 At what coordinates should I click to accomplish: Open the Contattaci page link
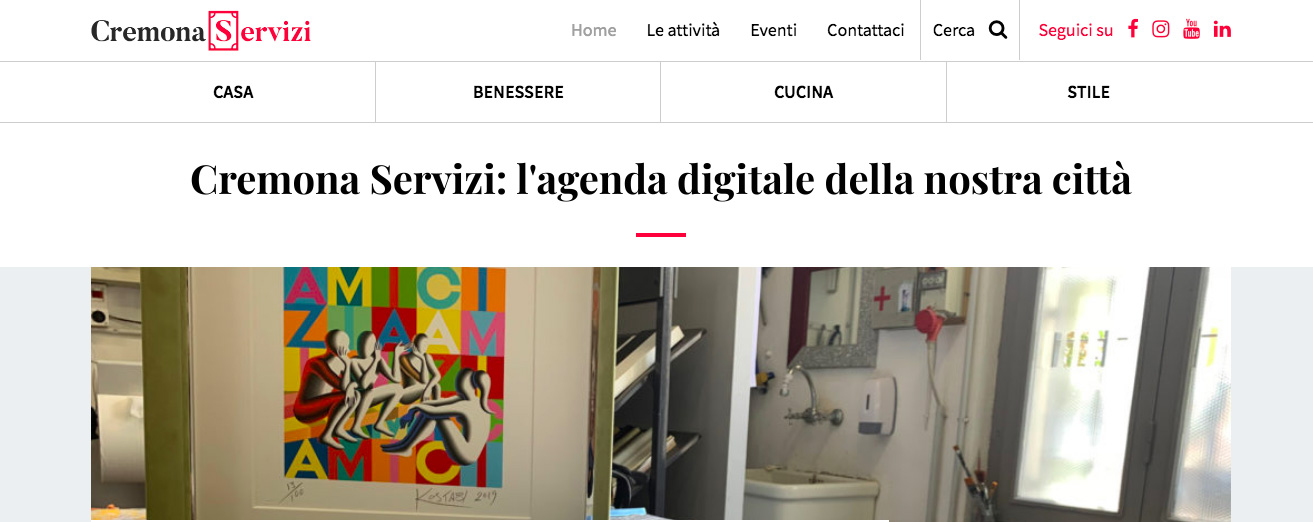point(866,30)
